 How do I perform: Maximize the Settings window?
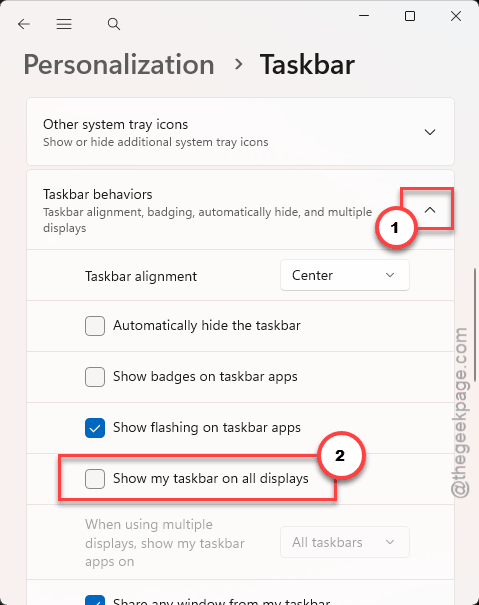(x=410, y=16)
